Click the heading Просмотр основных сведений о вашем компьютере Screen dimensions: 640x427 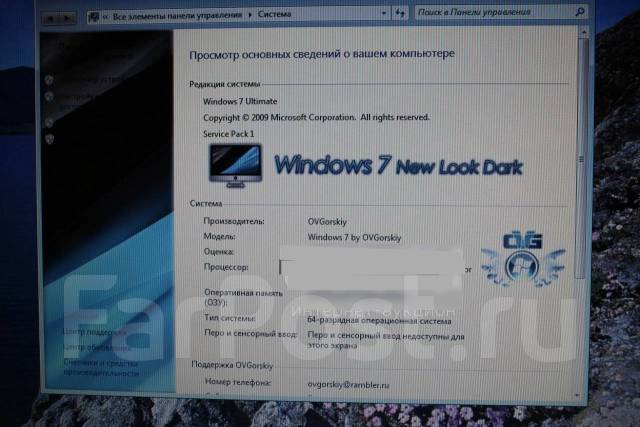tap(322, 54)
